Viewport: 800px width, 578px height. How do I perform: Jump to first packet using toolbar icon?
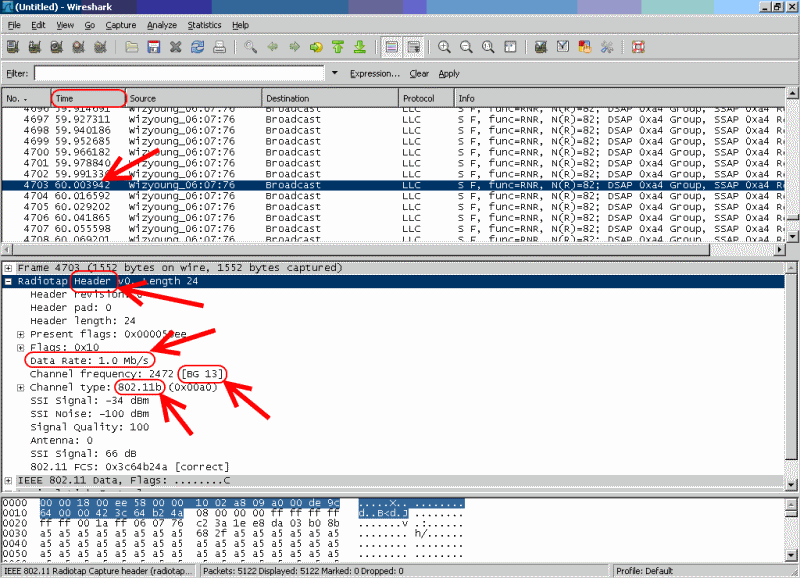coord(338,47)
